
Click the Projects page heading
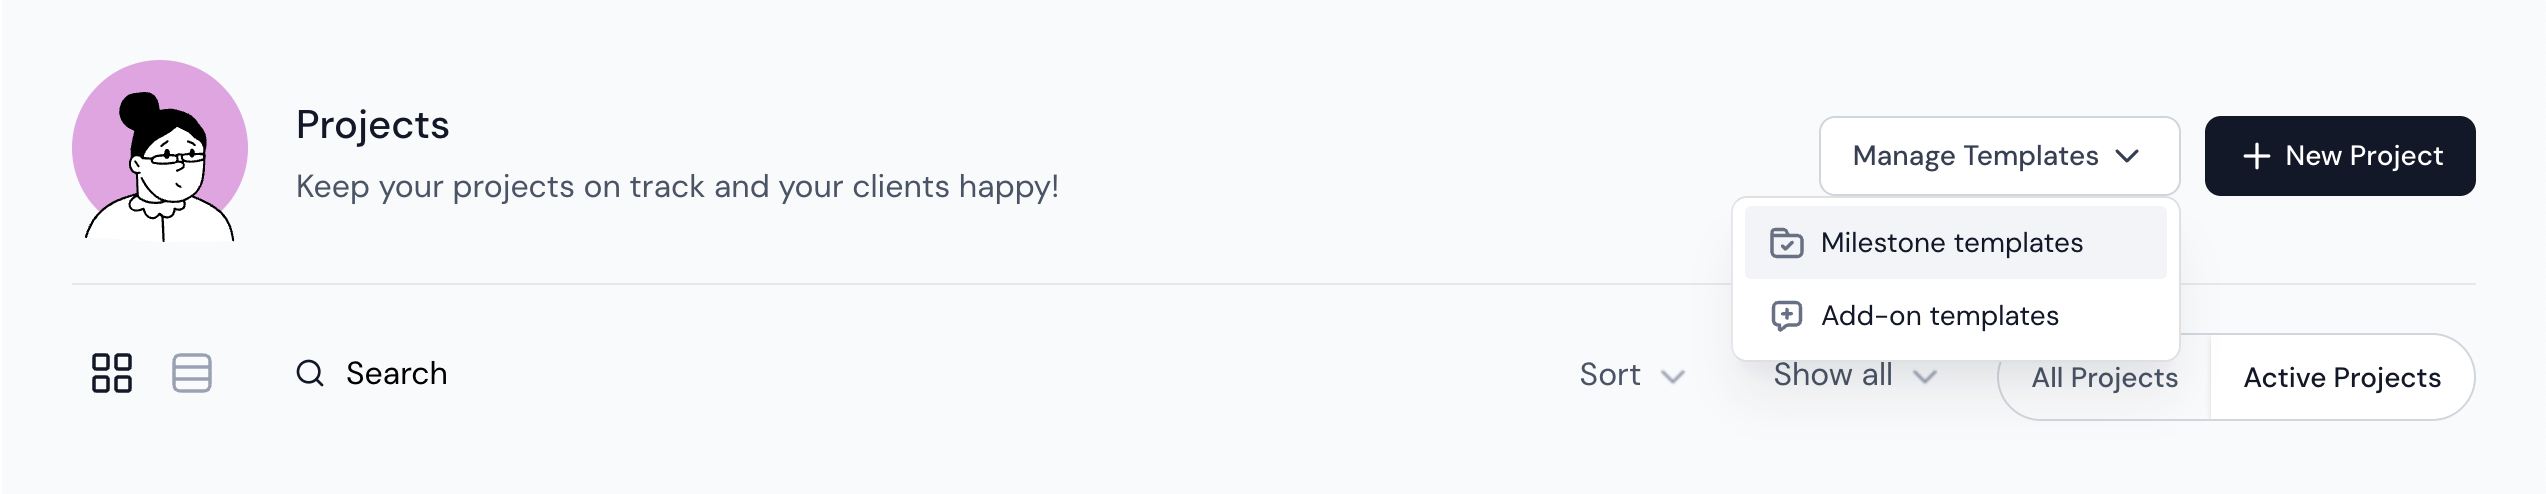(x=373, y=125)
